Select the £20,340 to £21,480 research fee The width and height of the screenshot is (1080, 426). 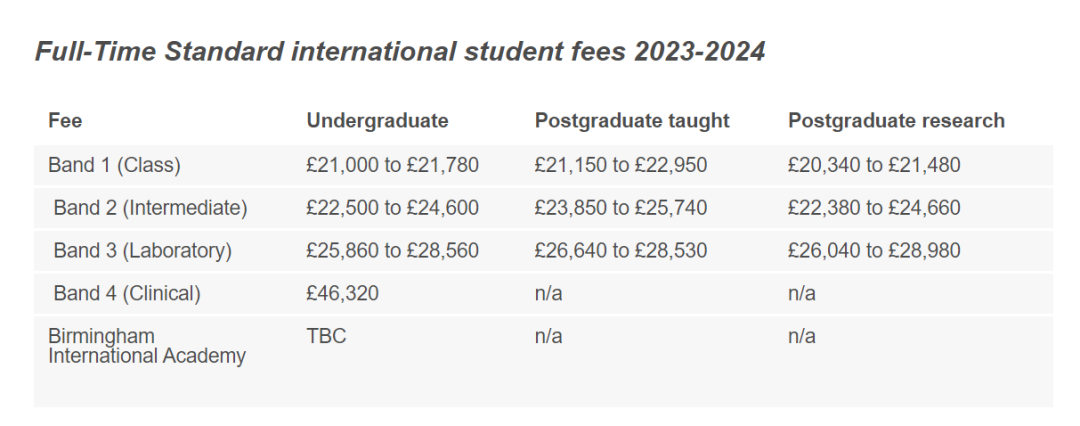[874, 165]
